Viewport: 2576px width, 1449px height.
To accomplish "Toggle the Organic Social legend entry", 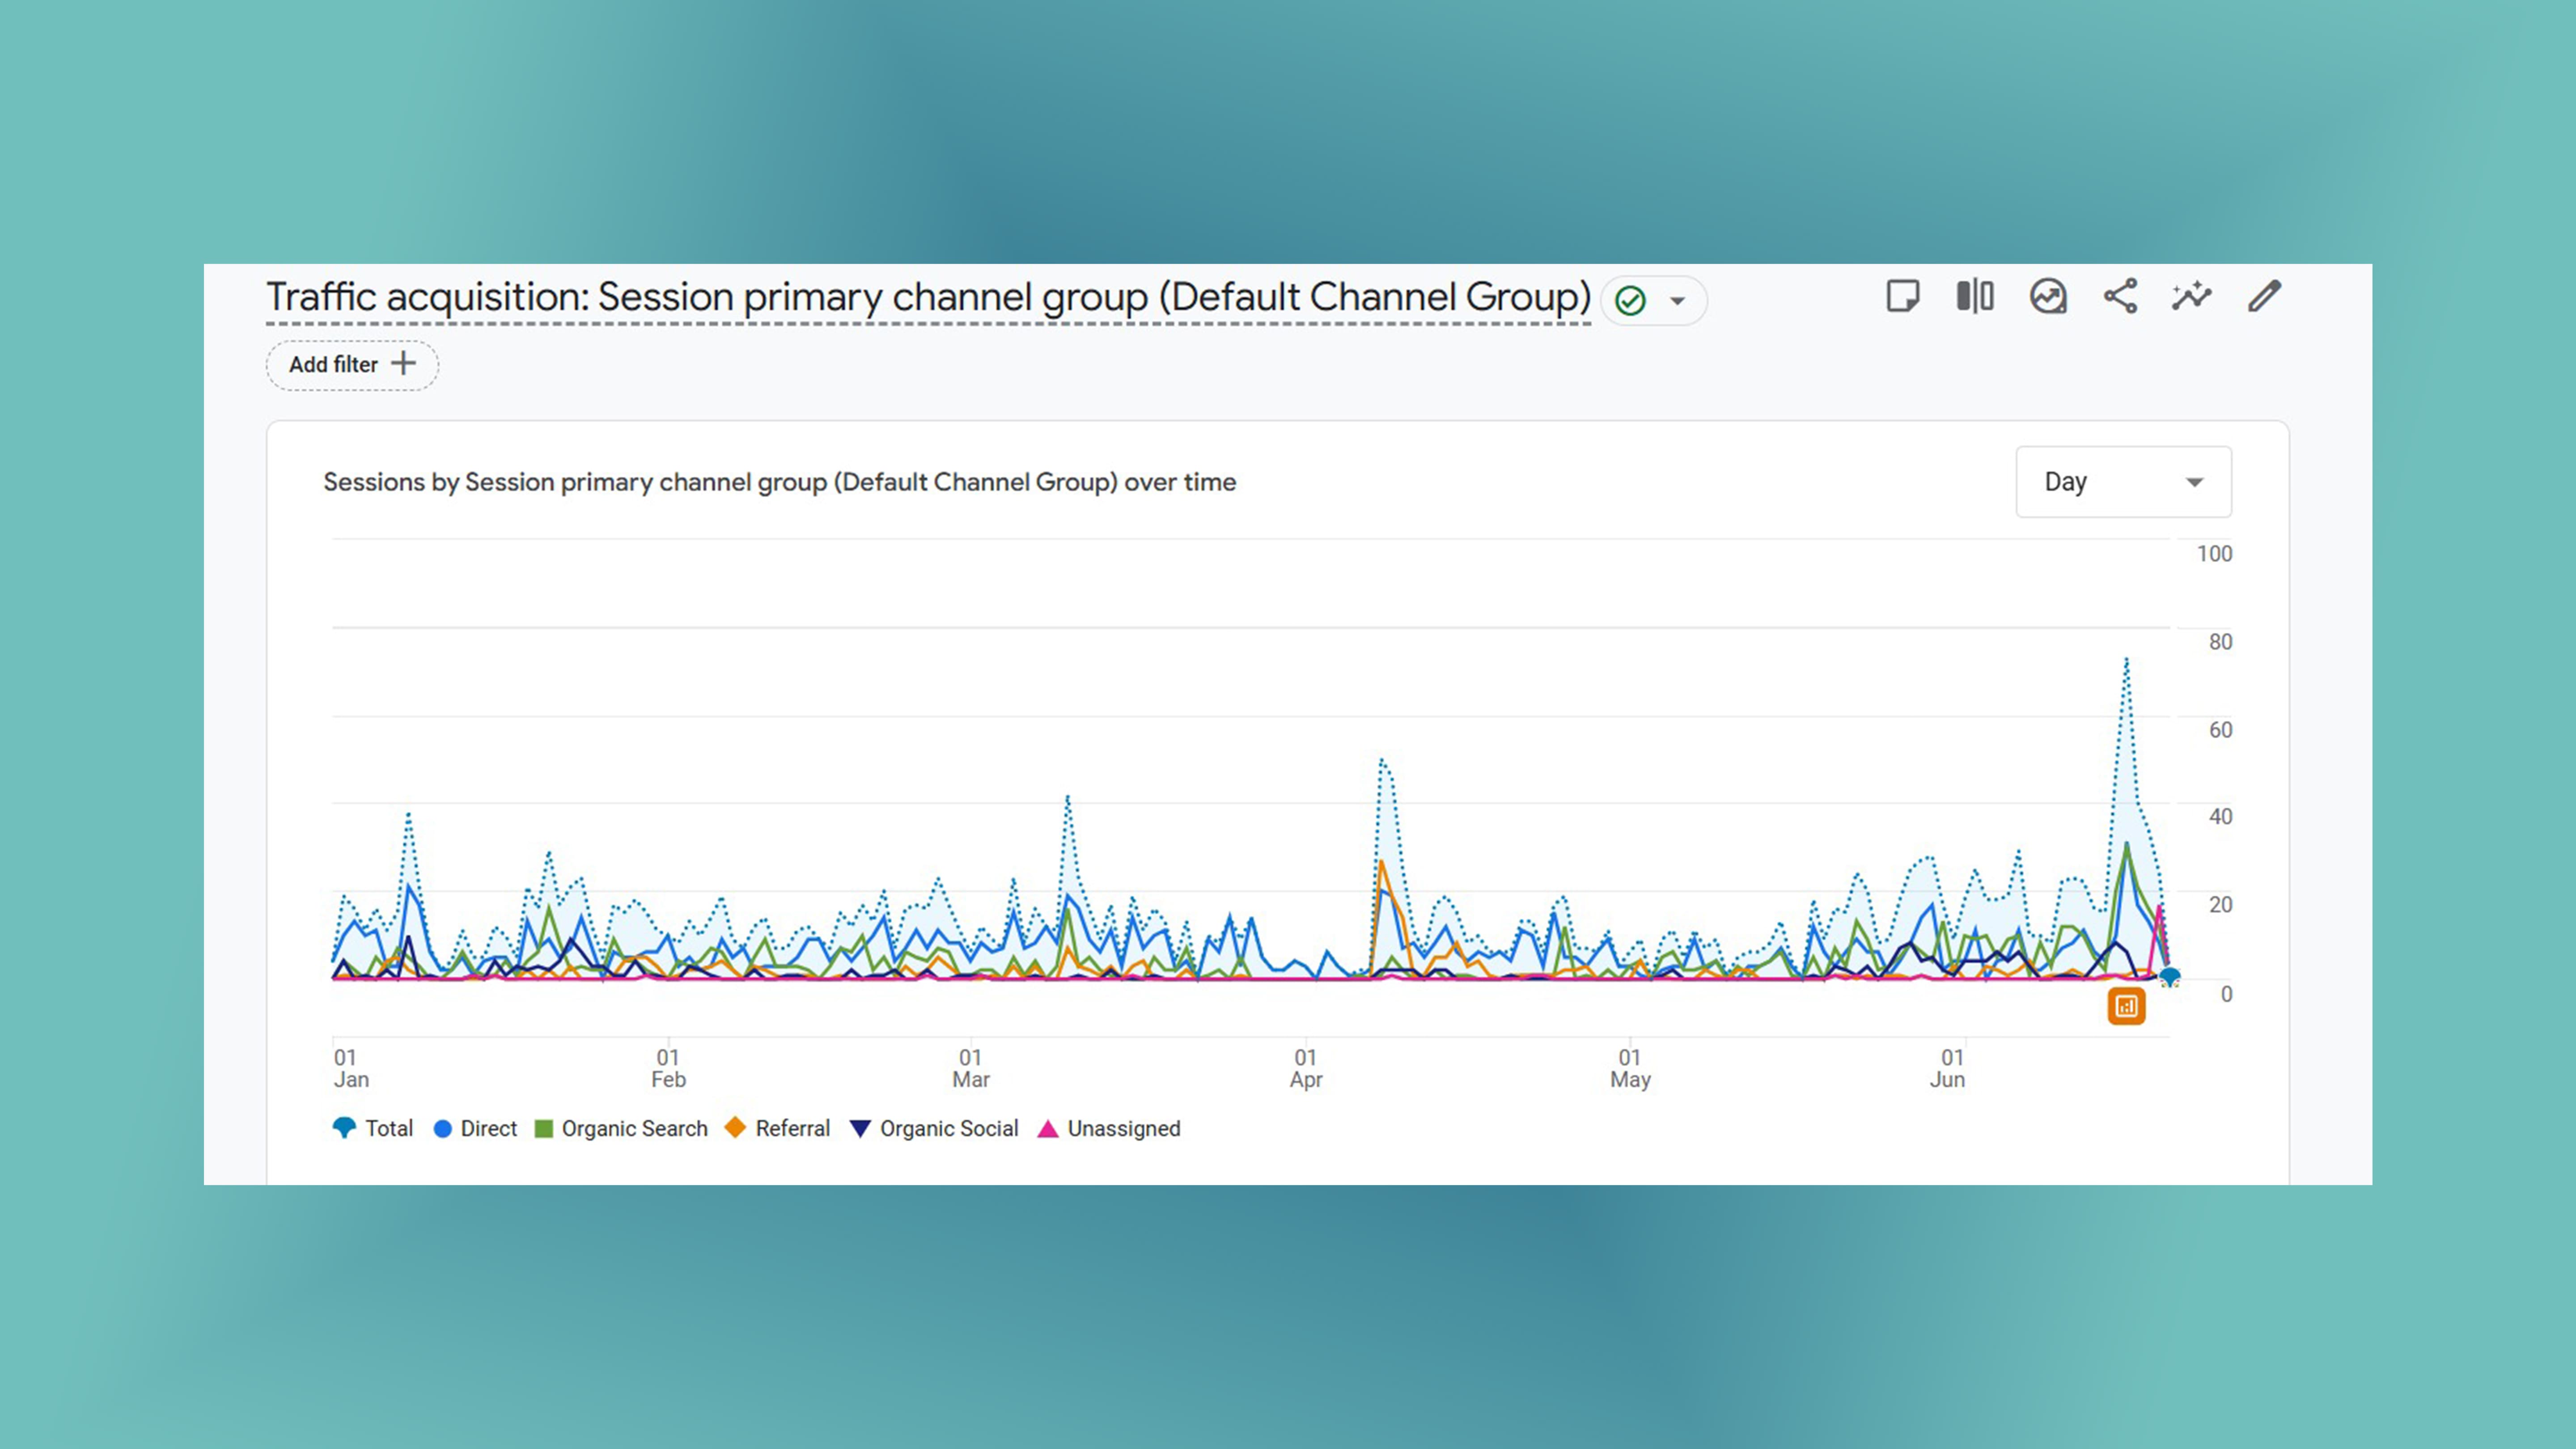I will pos(934,1128).
